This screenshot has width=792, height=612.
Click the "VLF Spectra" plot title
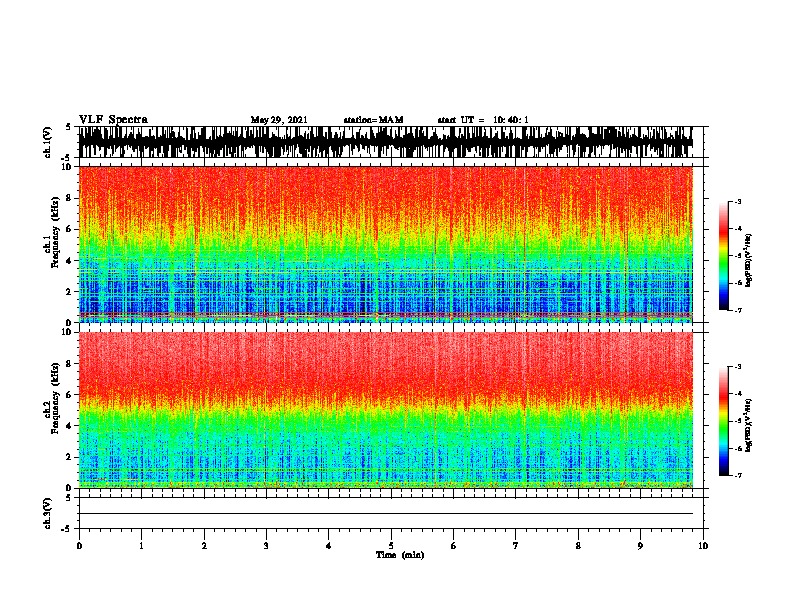(113, 120)
